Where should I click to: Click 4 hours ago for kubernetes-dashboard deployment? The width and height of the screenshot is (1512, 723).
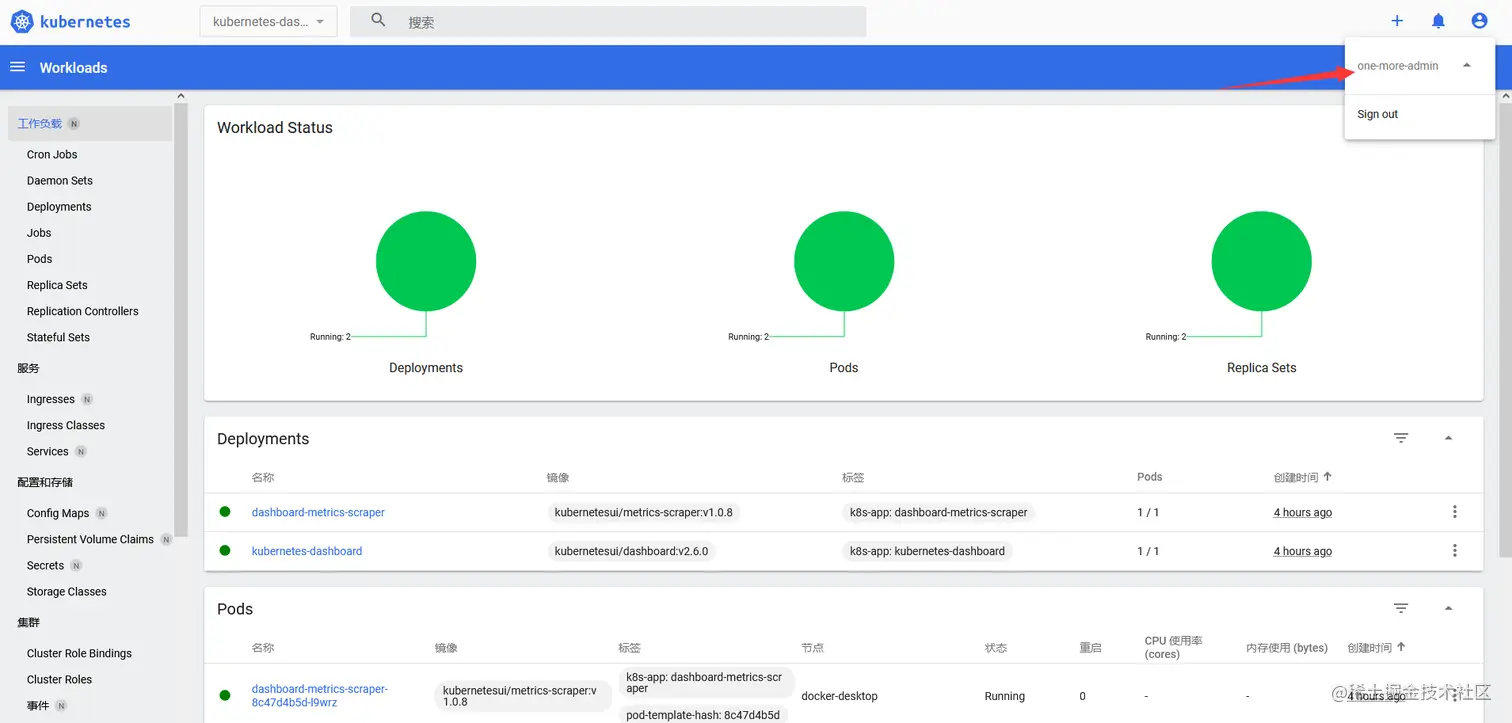tap(1303, 551)
